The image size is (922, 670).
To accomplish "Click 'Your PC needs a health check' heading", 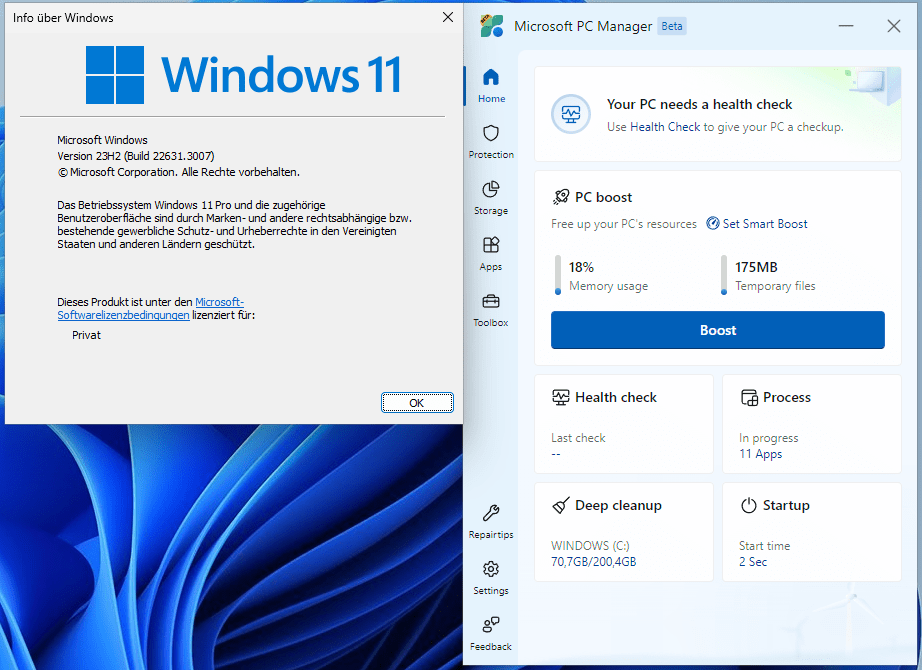I will point(699,104).
